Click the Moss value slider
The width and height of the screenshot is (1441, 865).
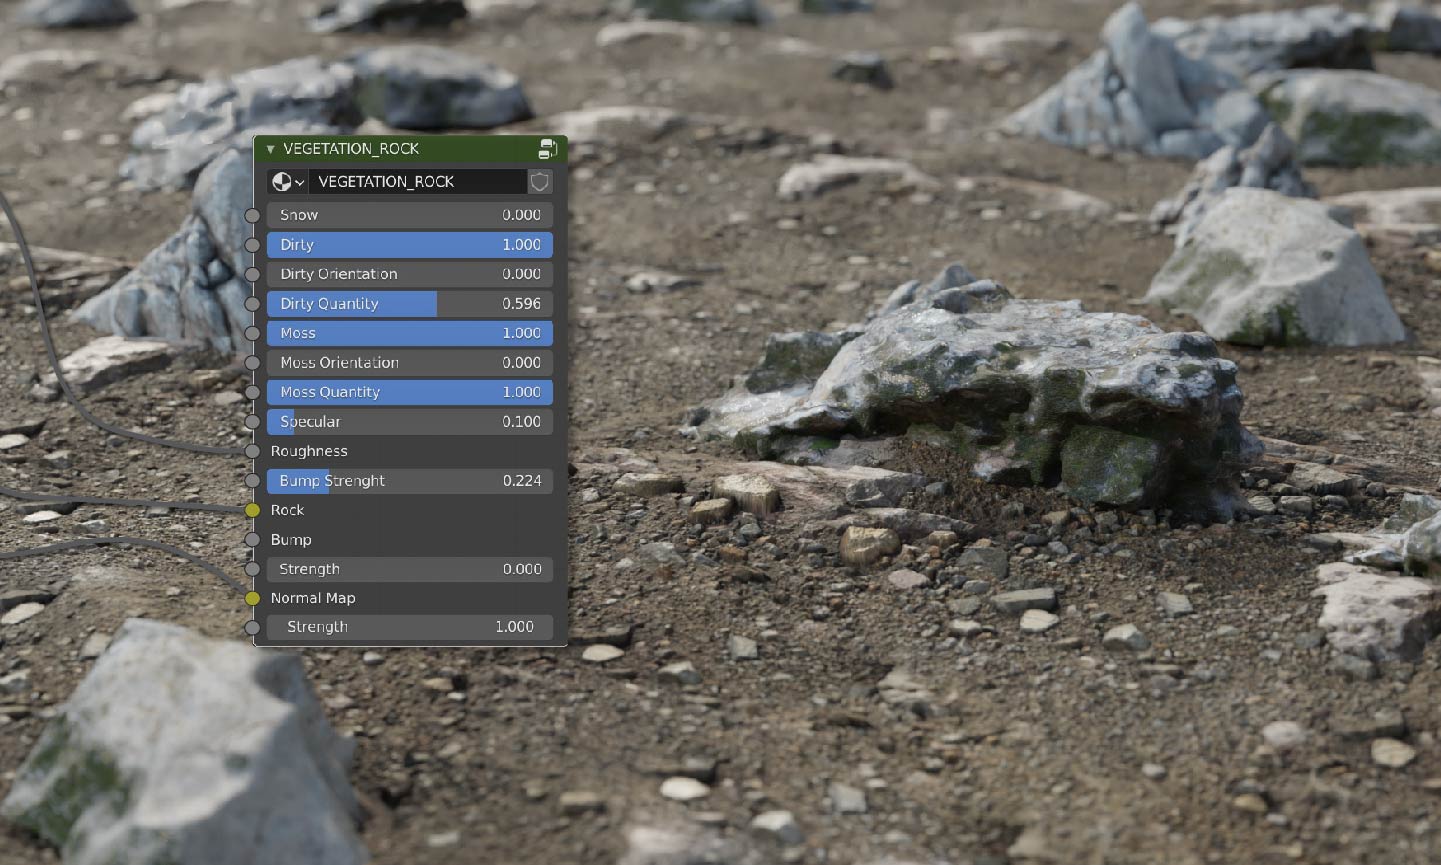pos(410,333)
